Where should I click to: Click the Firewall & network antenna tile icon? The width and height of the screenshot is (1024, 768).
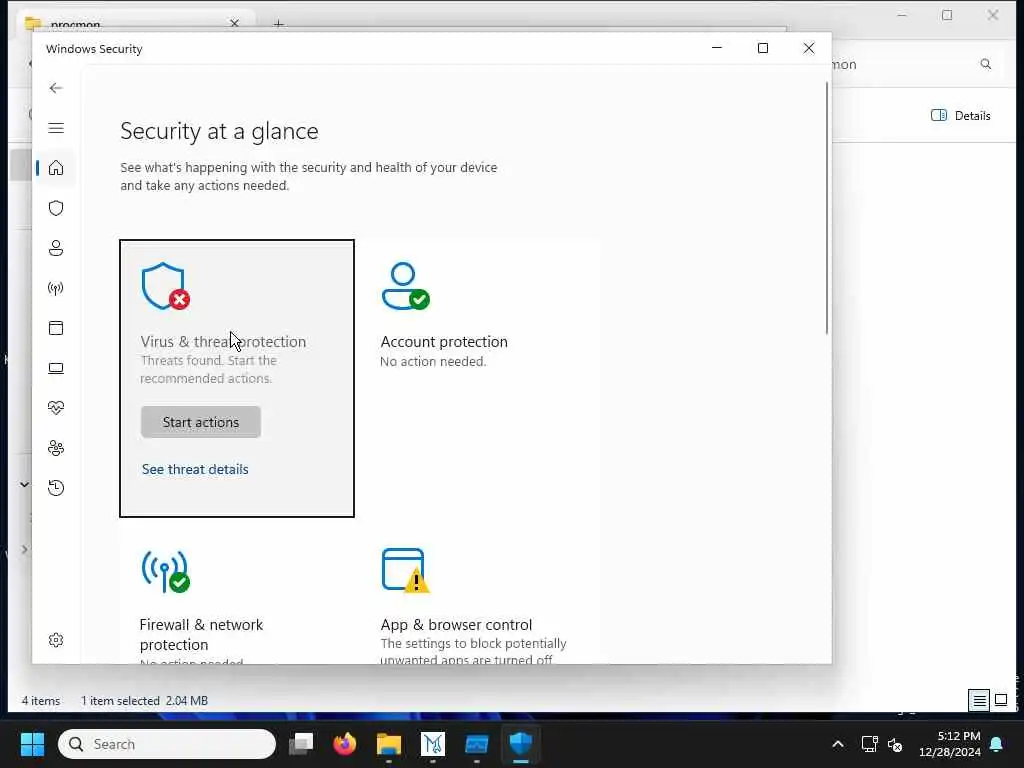[165, 571]
